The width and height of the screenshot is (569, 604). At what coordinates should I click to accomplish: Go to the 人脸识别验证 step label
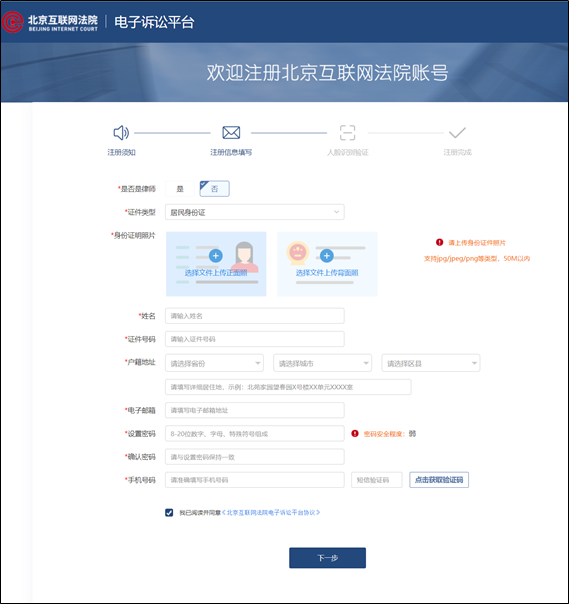347,153
